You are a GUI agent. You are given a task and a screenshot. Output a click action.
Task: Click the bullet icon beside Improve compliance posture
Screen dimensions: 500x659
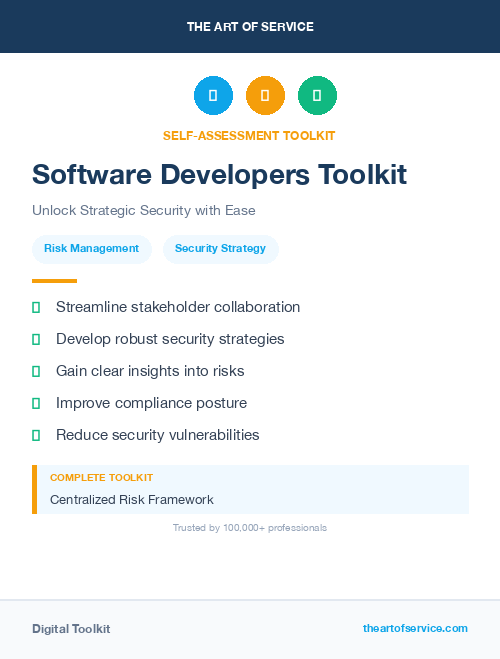36,403
